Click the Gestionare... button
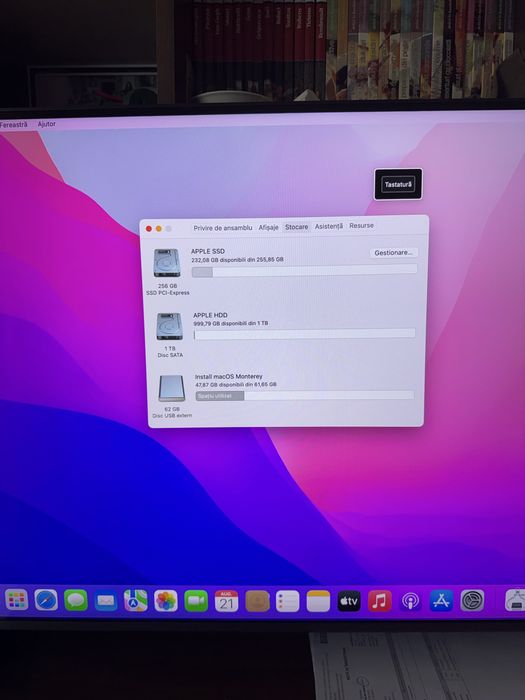This screenshot has height=700, width=525. pyautogui.click(x=394, y=253)
